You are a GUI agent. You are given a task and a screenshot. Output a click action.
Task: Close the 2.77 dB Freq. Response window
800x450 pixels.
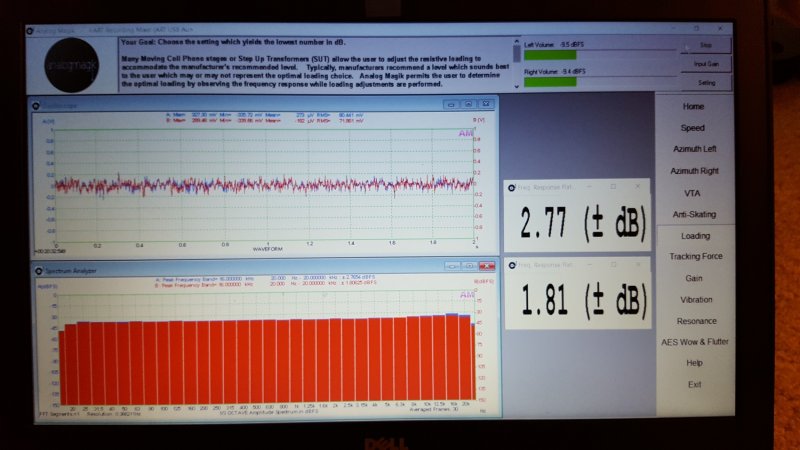point(638,187)
